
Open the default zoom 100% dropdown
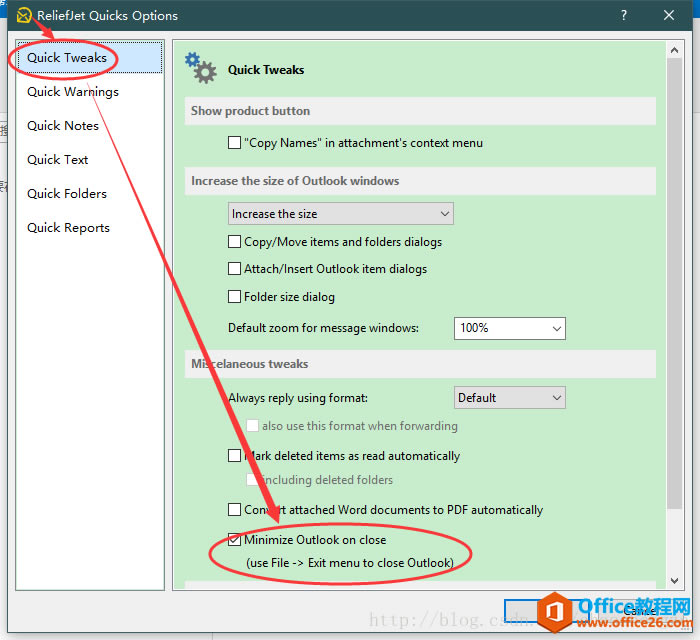[x=510, y=328]
